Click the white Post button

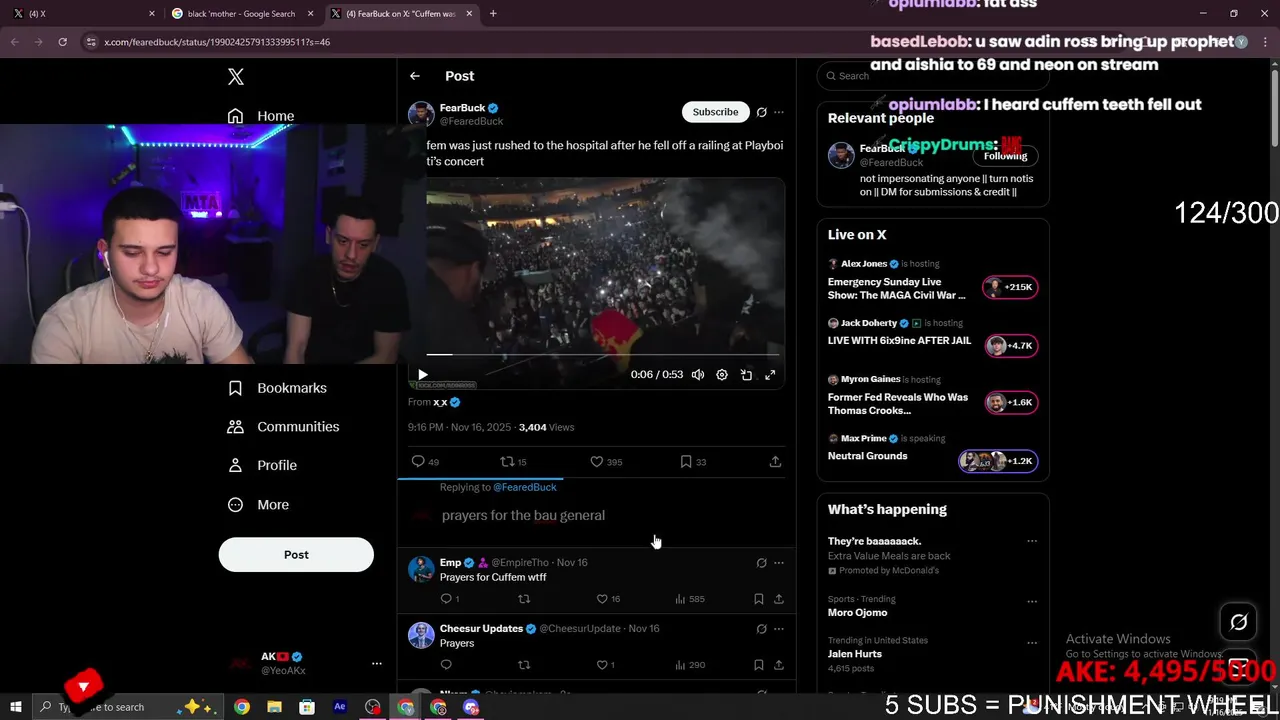pos(296,555)
